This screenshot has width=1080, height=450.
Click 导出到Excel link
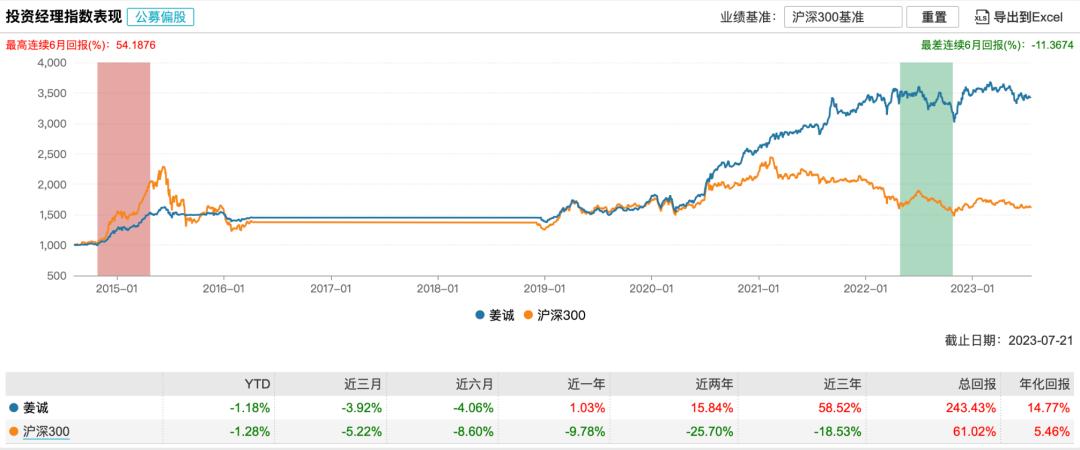(1030, 17)
